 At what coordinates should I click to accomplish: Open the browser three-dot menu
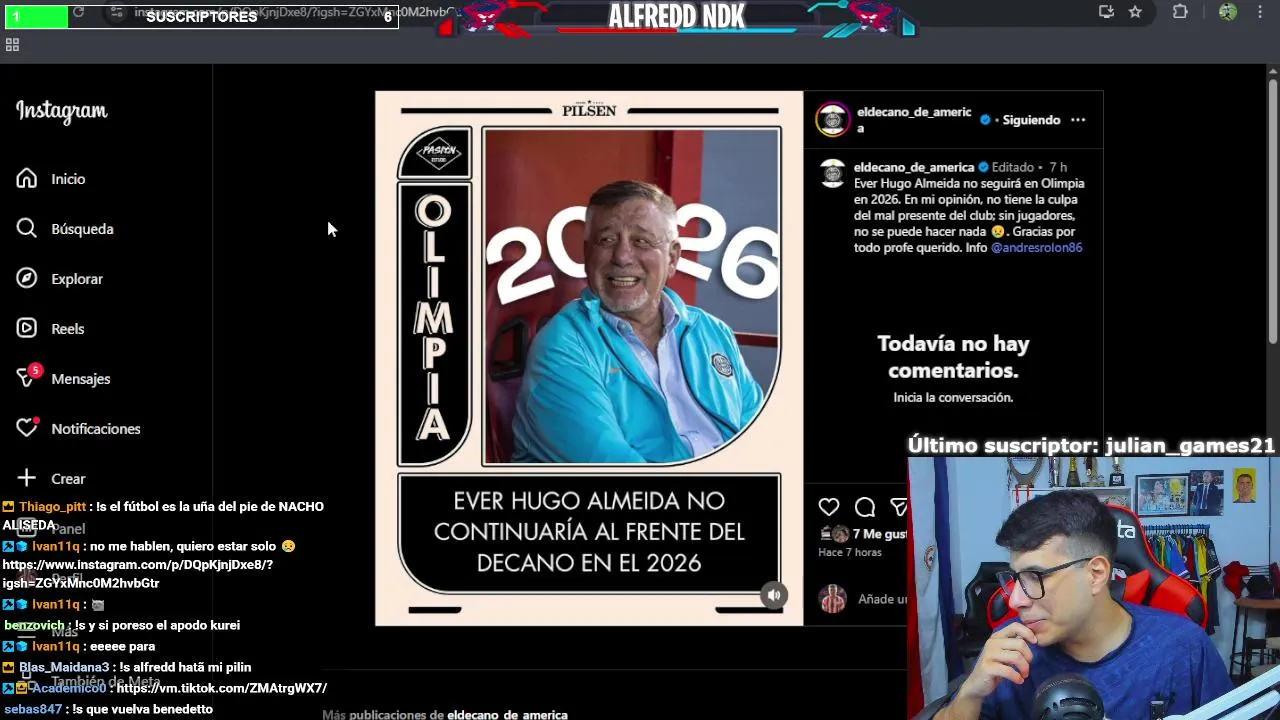click(x=1260, y=12)
